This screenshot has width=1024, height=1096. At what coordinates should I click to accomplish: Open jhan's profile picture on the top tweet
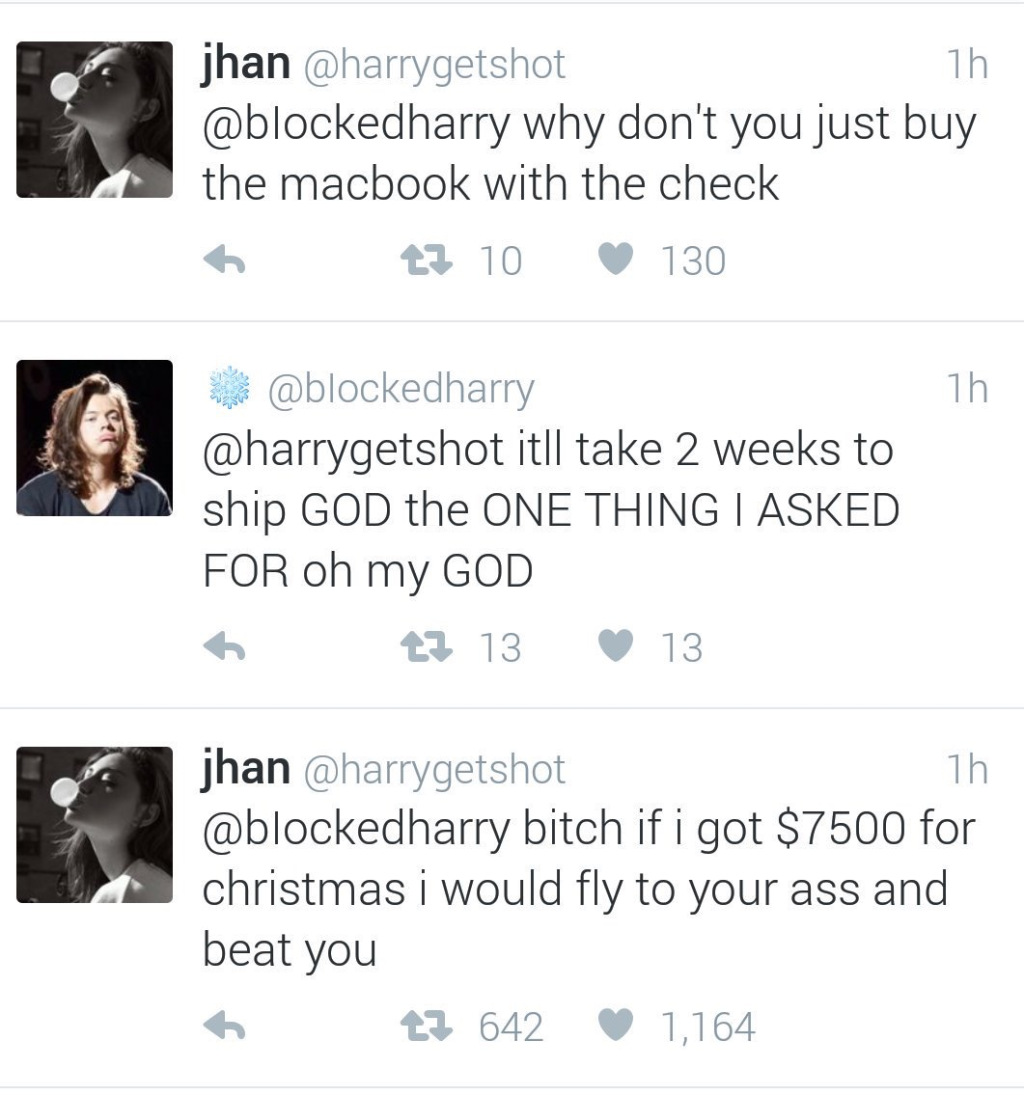[x=95, y=120]
